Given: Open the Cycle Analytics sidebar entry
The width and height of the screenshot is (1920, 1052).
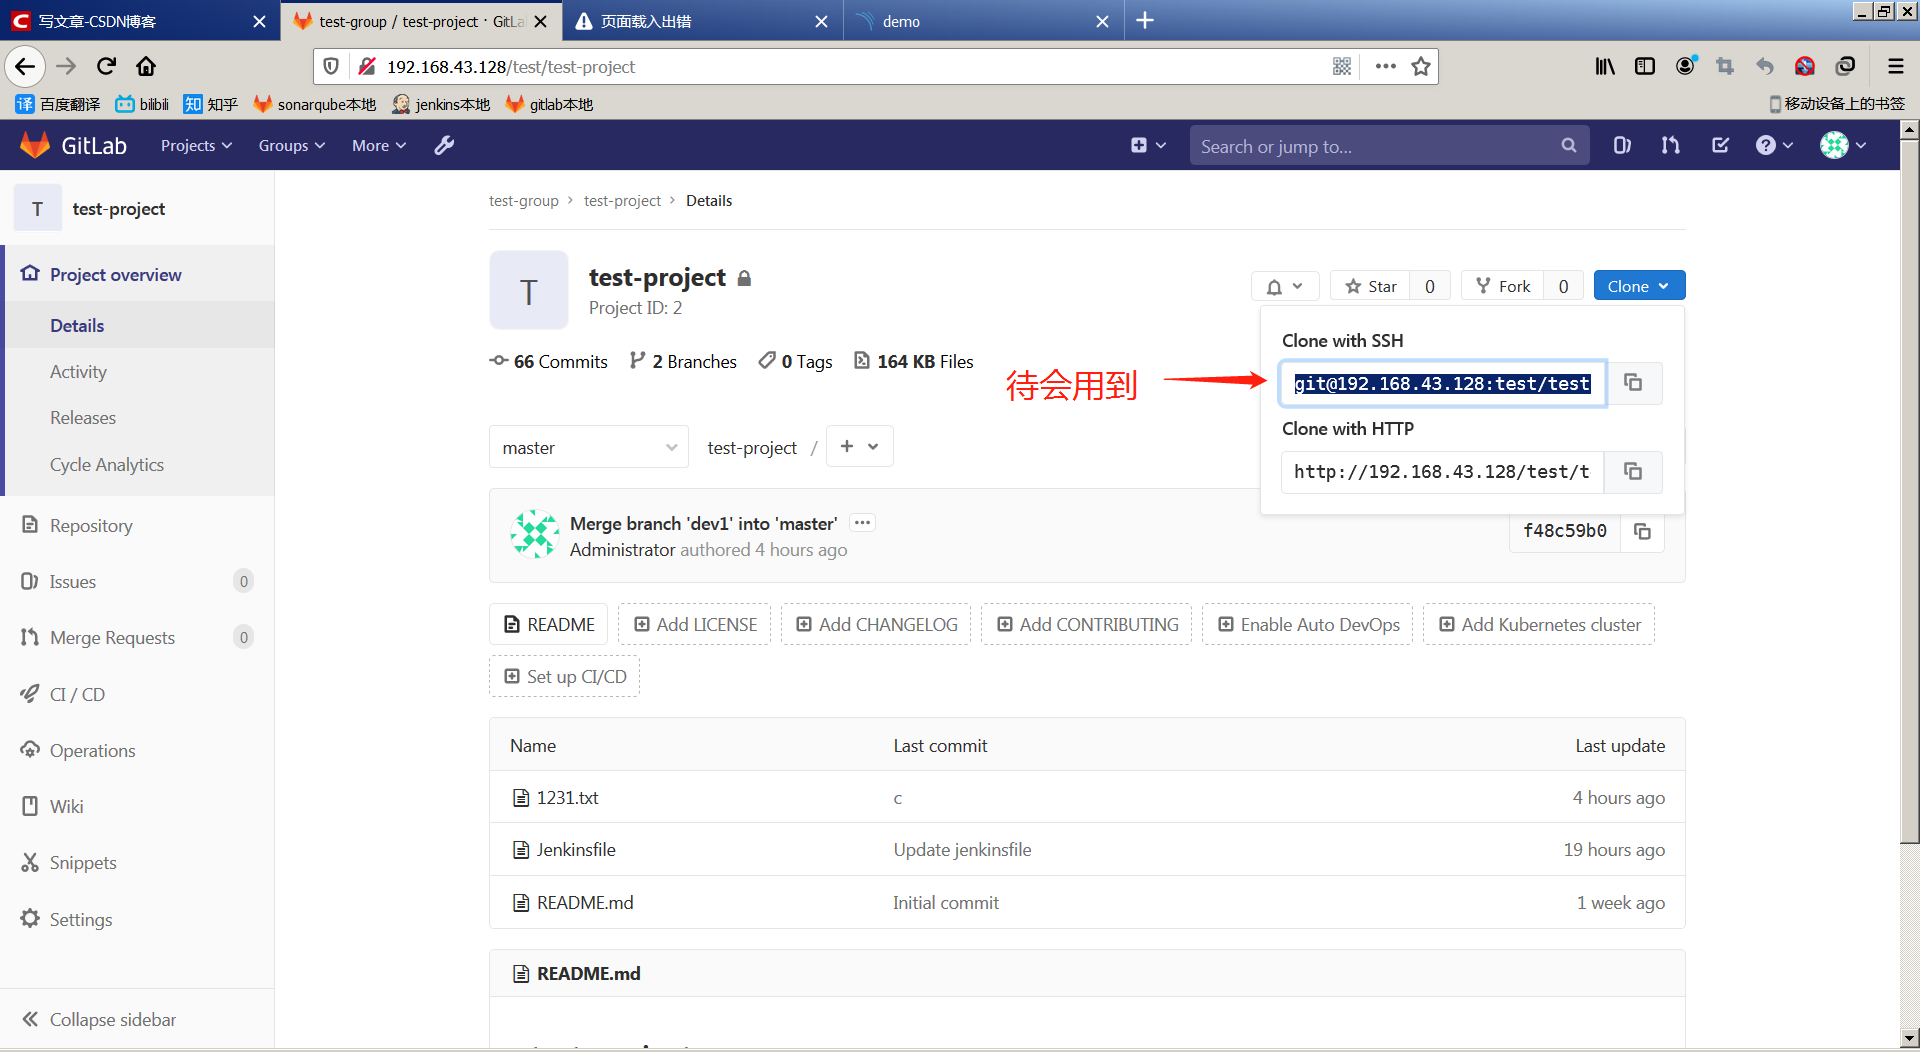Looking at the screenshot, I should pos(106,464).
